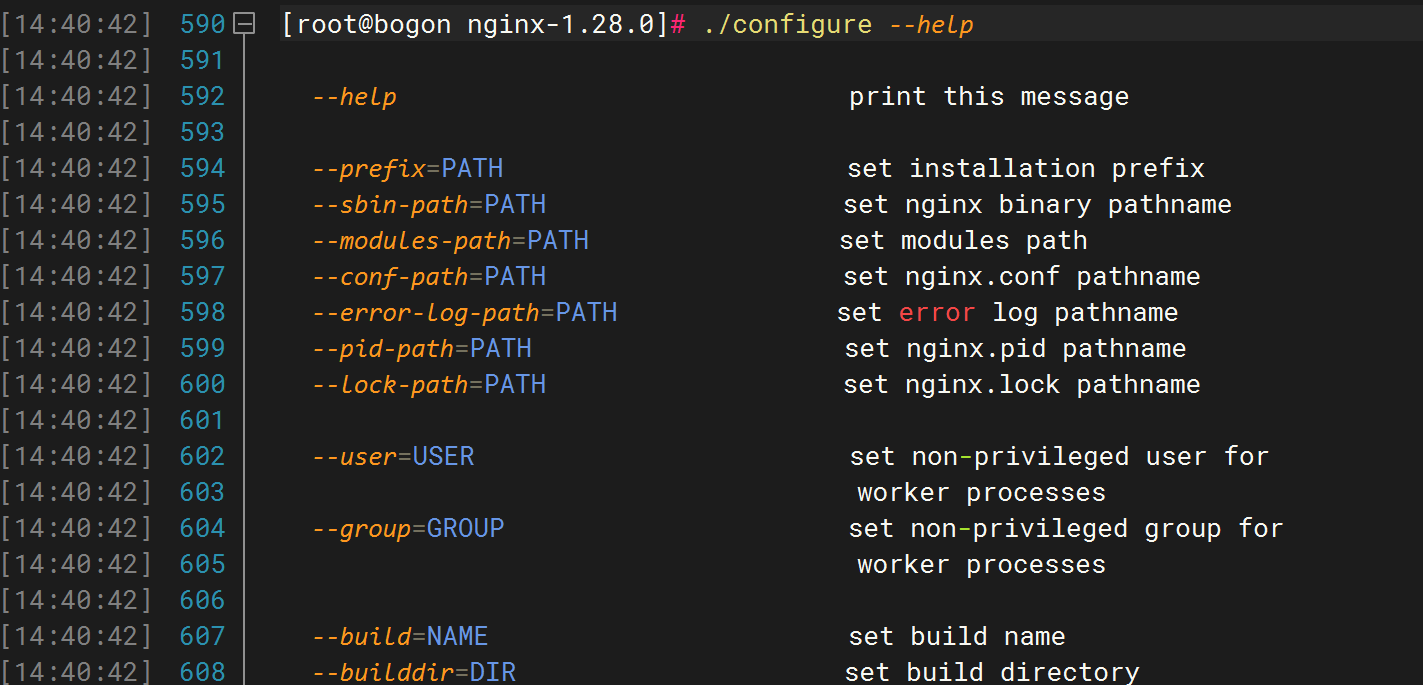
Task: Click the timestamp on line 604
Action: [76, 528]
